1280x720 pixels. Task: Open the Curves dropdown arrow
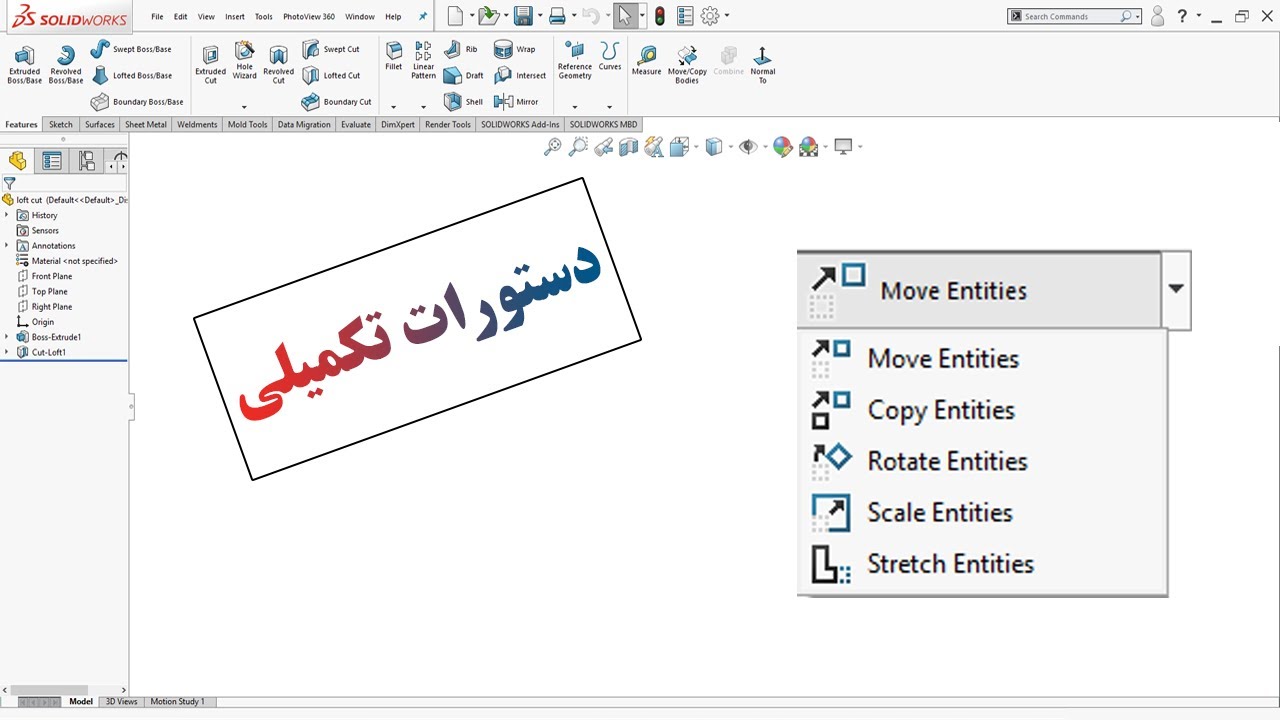pos(609,107)
